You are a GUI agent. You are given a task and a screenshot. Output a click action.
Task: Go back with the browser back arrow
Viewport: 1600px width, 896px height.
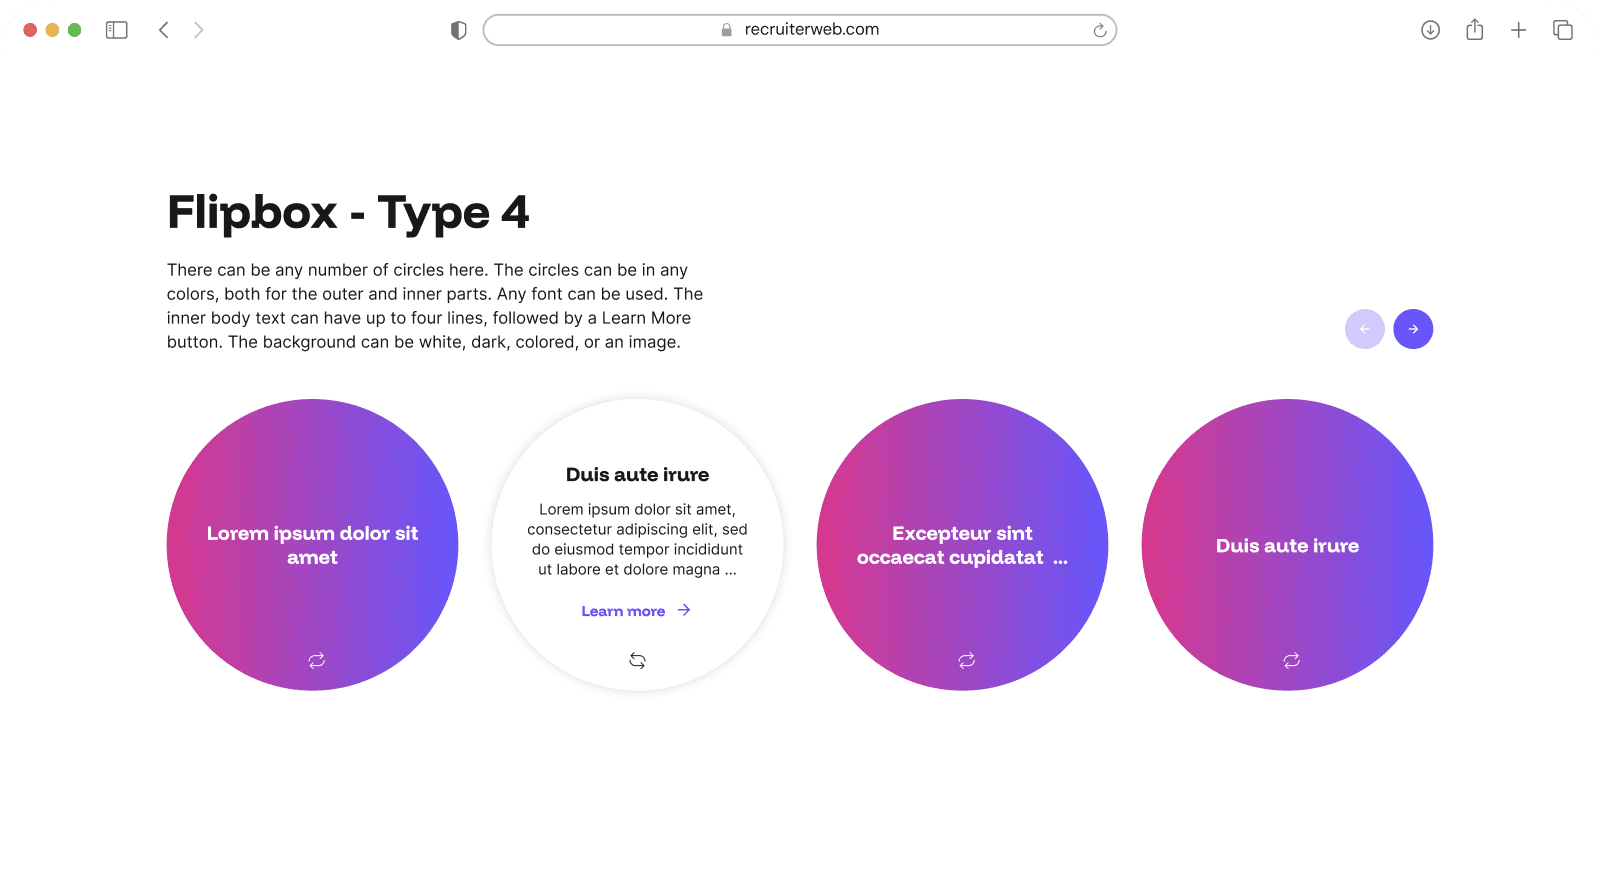164,30
